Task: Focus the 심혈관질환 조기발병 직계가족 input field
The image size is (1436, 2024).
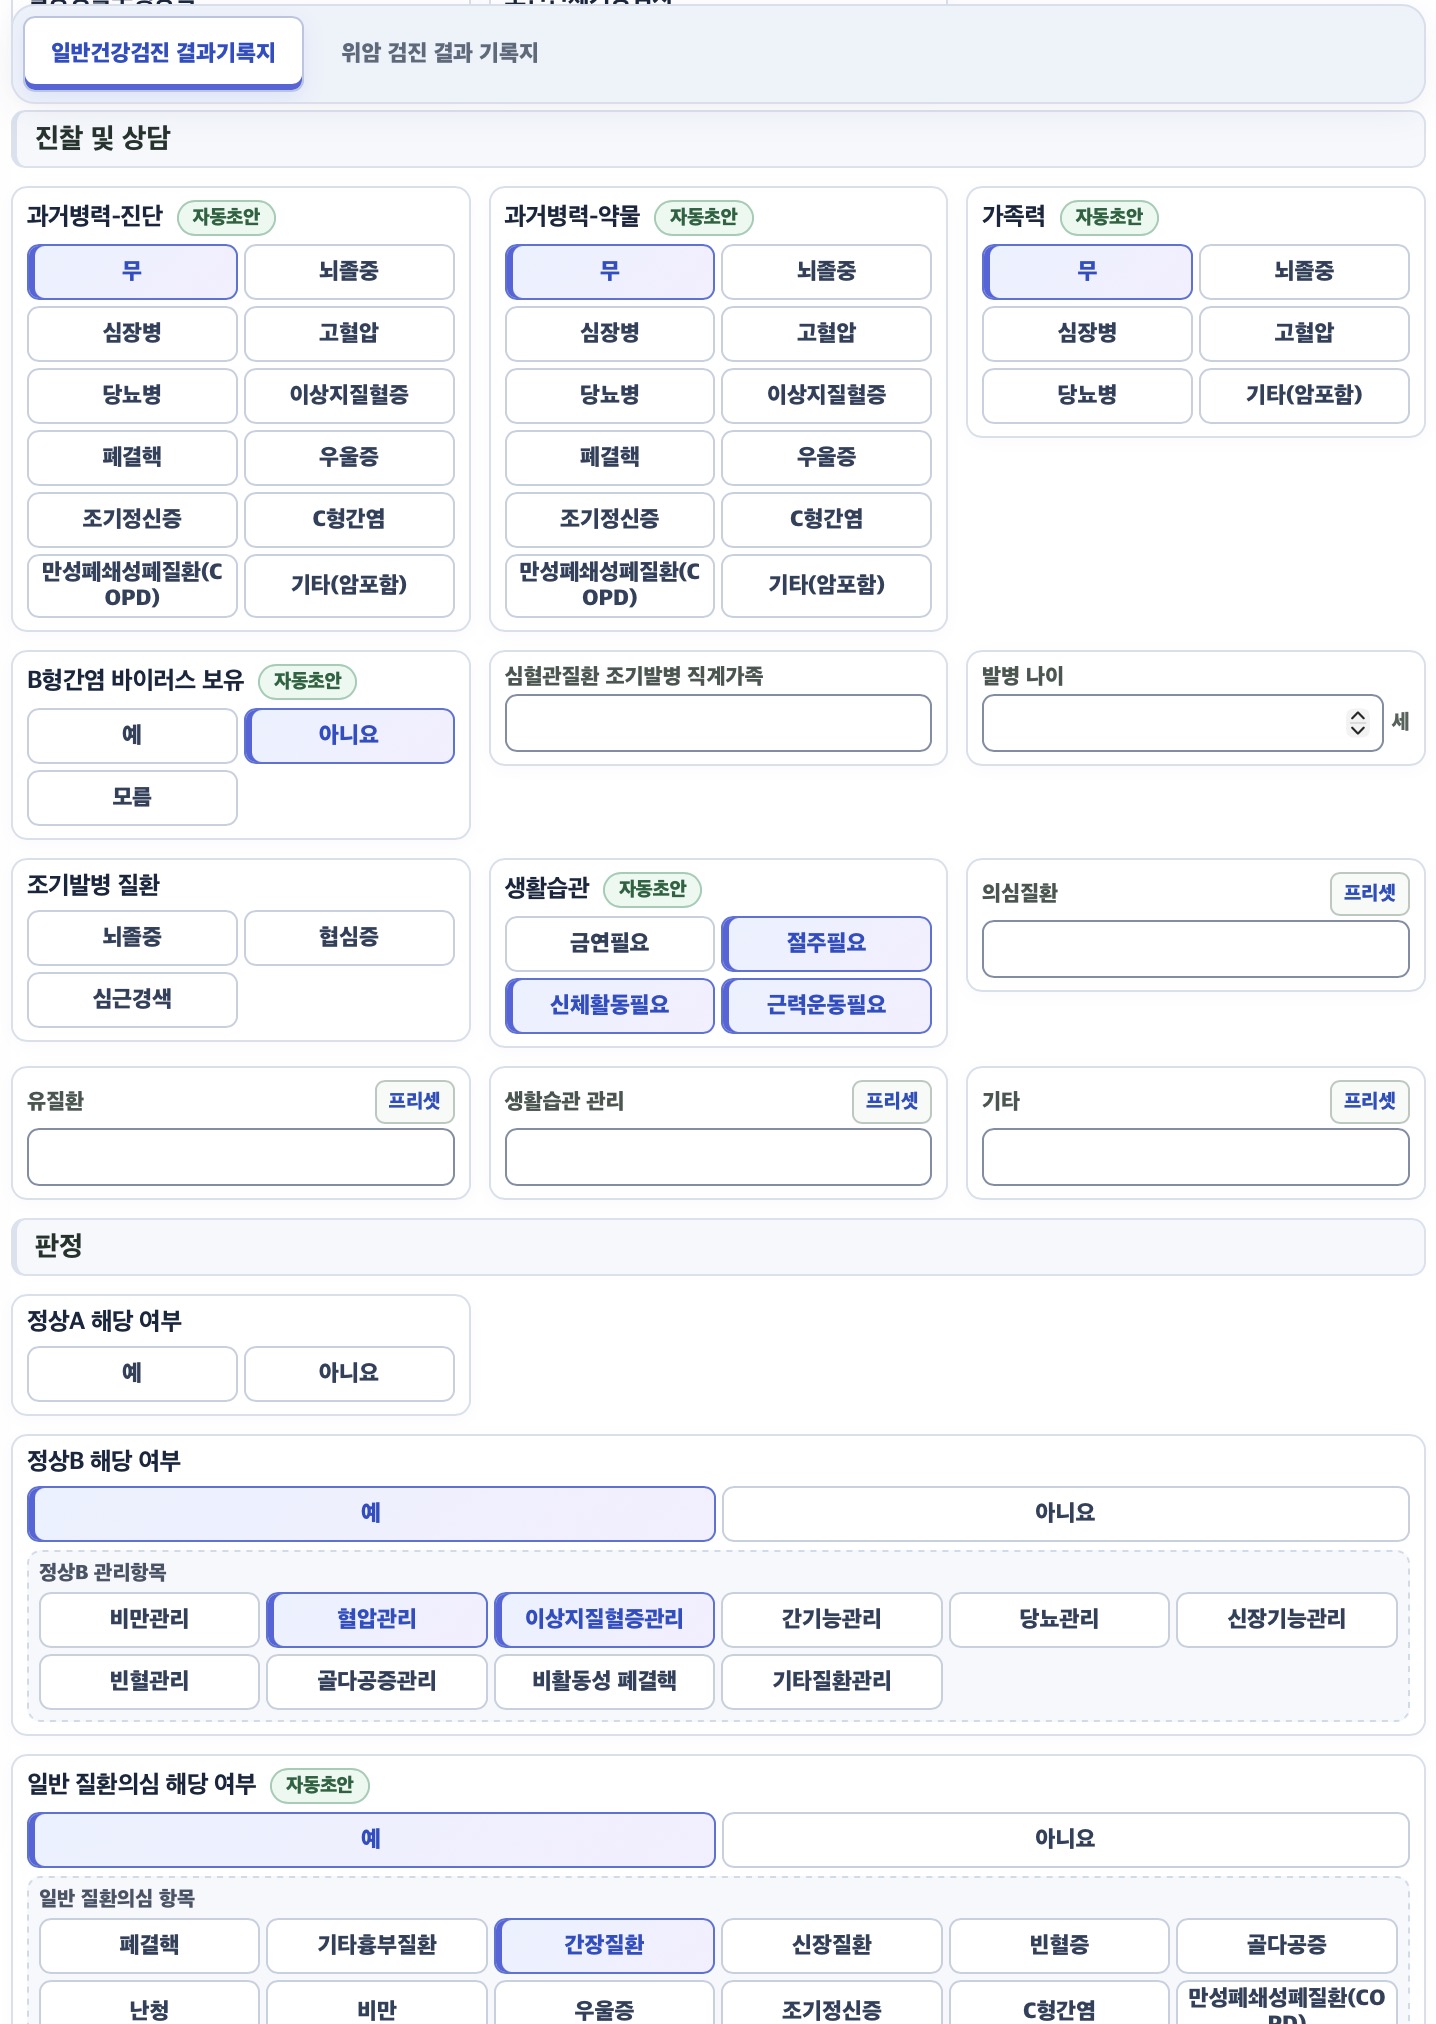Action: click(x=718, y=723)
